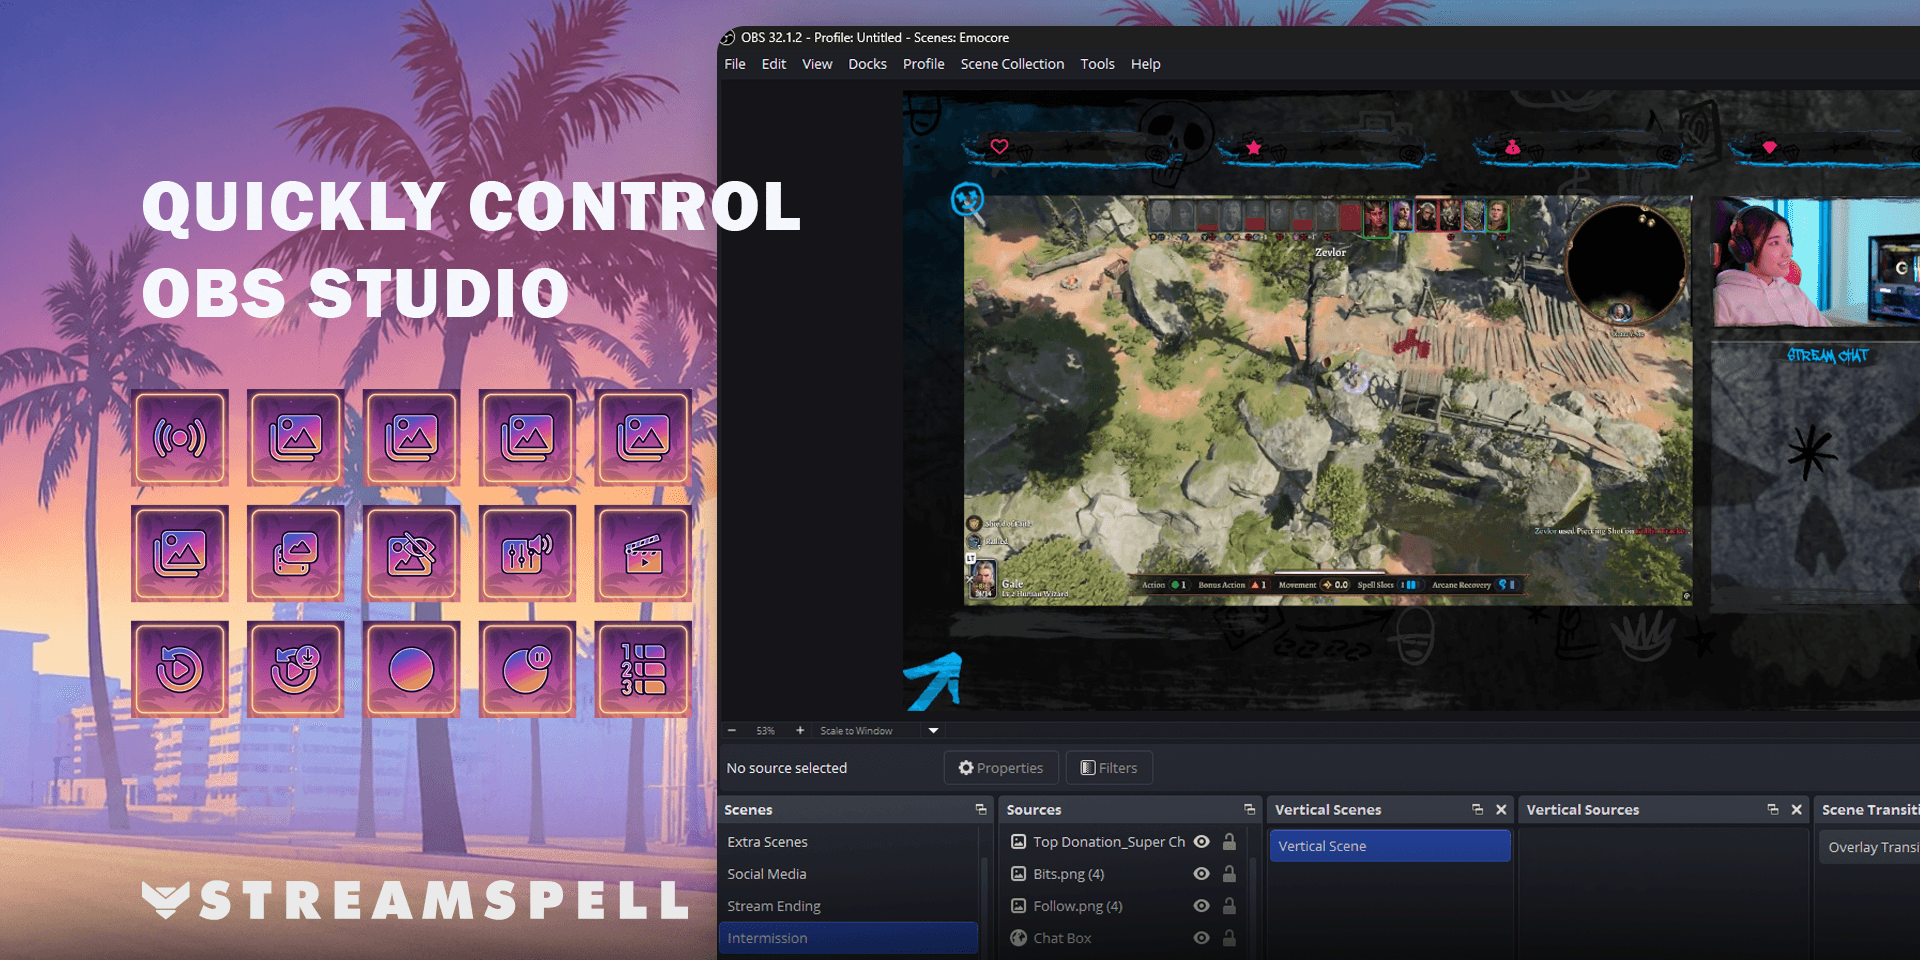
Task: Open the View menu
Action: [x=817, y=64]
